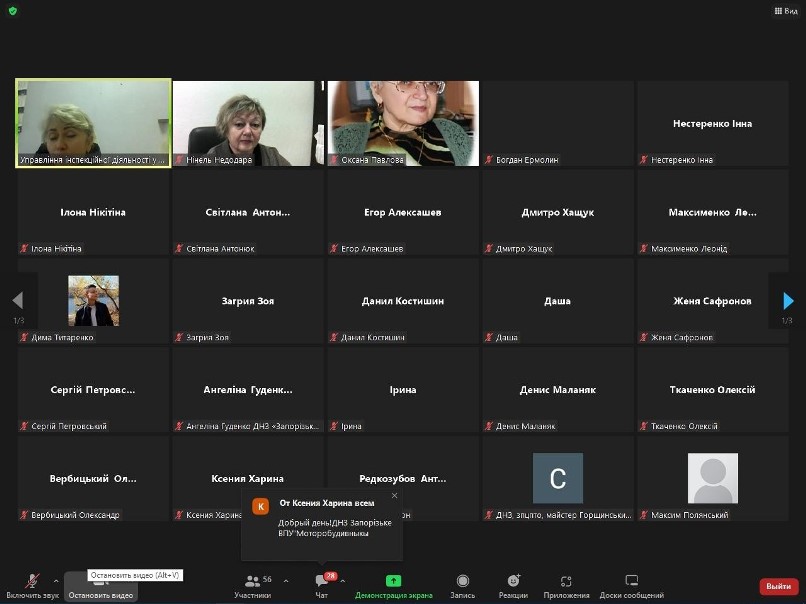Click Загрия Зоя participant tile
The width and height of the screenshot is (806, 604).
click(x=248, y=301)
